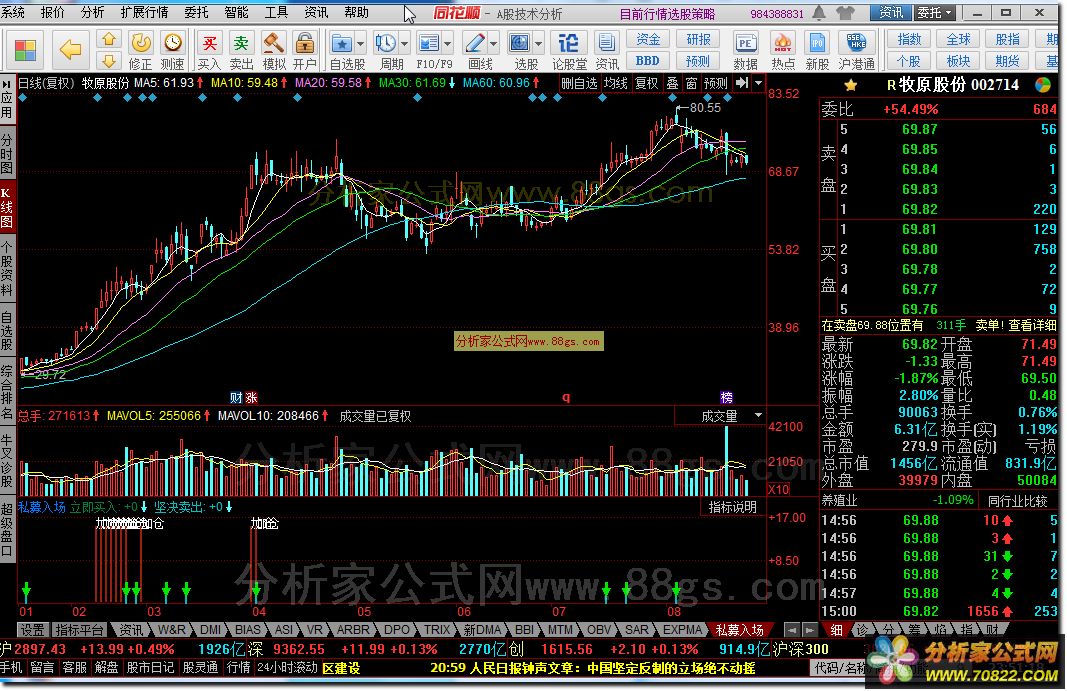Image resolution: width=1067 pixels, height=691 pixels.
Task: Switch to the W&R indicator tab
Action: (x=171, y=630)
